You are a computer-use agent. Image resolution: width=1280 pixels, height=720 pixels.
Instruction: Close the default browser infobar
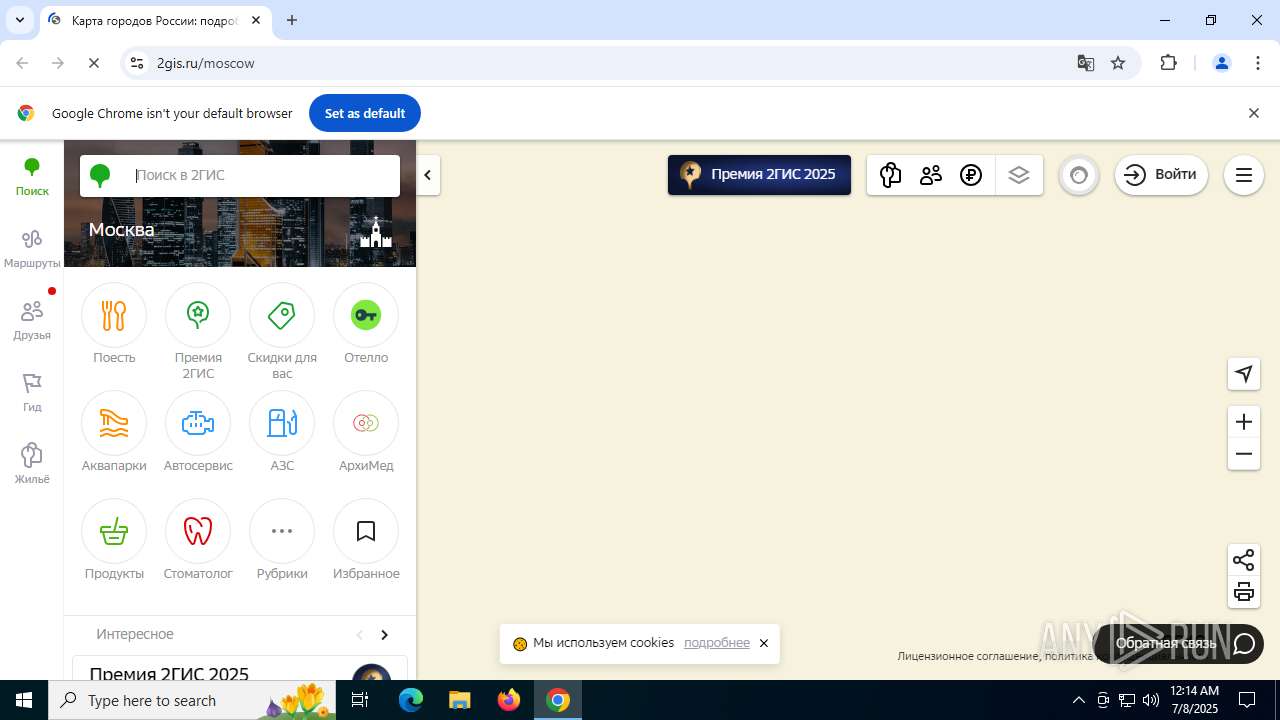(1254, 113)
